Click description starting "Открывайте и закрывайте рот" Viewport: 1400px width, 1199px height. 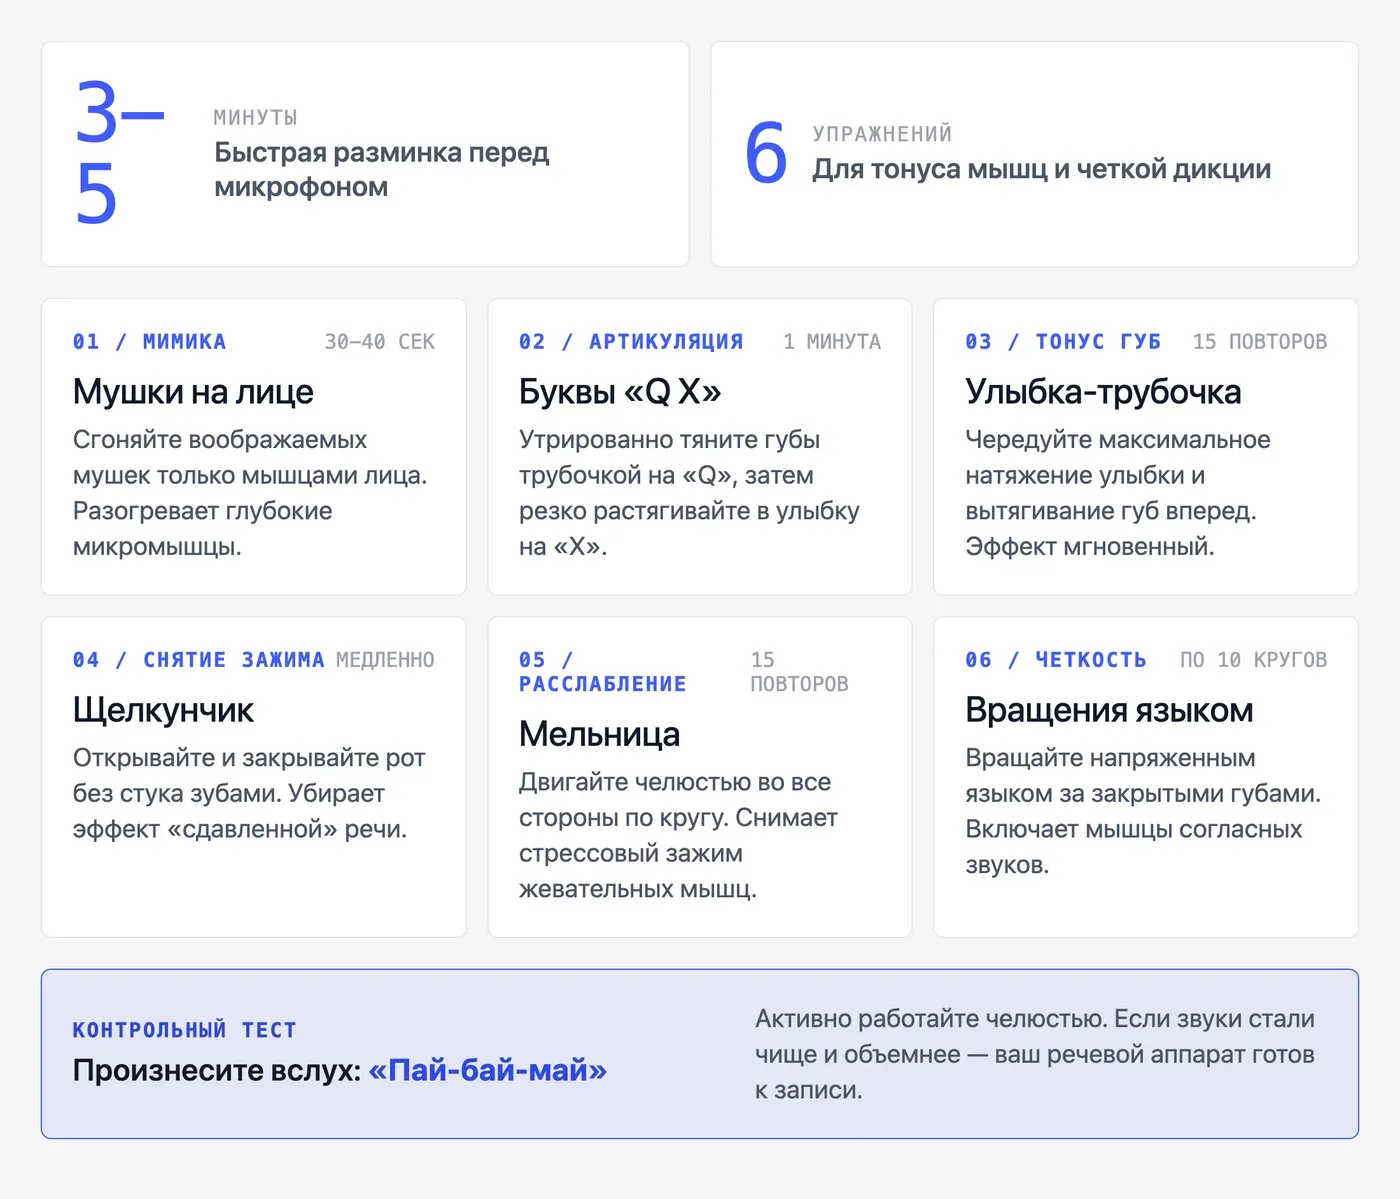[x=249, y=793]
